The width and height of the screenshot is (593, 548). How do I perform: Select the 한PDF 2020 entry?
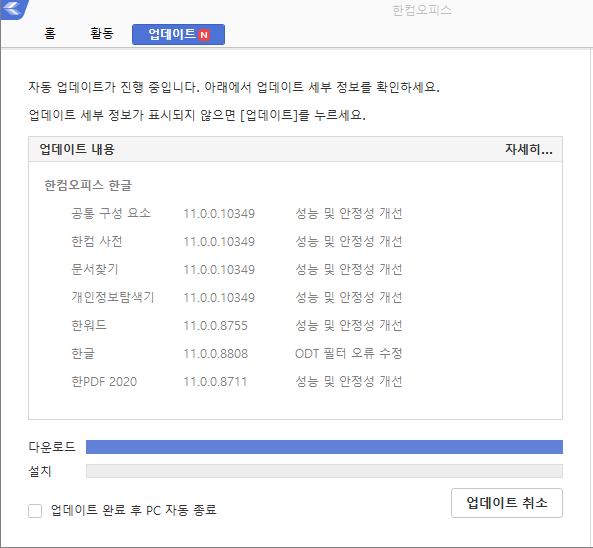[104, 381]
